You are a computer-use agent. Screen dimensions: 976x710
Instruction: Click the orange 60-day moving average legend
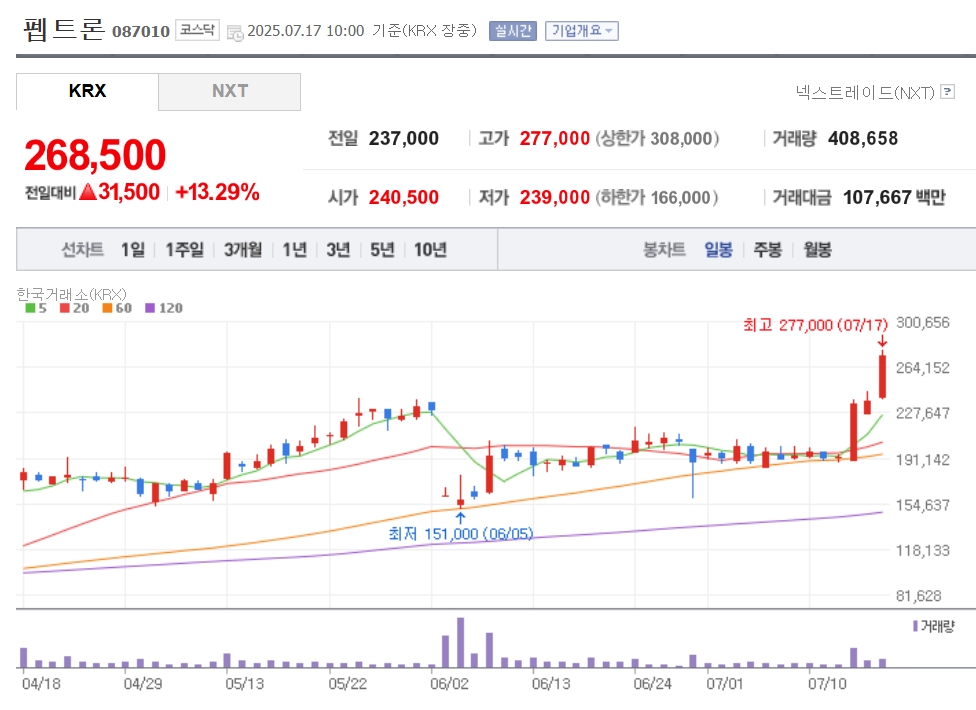pyautogui.click(x=116, y=308)
